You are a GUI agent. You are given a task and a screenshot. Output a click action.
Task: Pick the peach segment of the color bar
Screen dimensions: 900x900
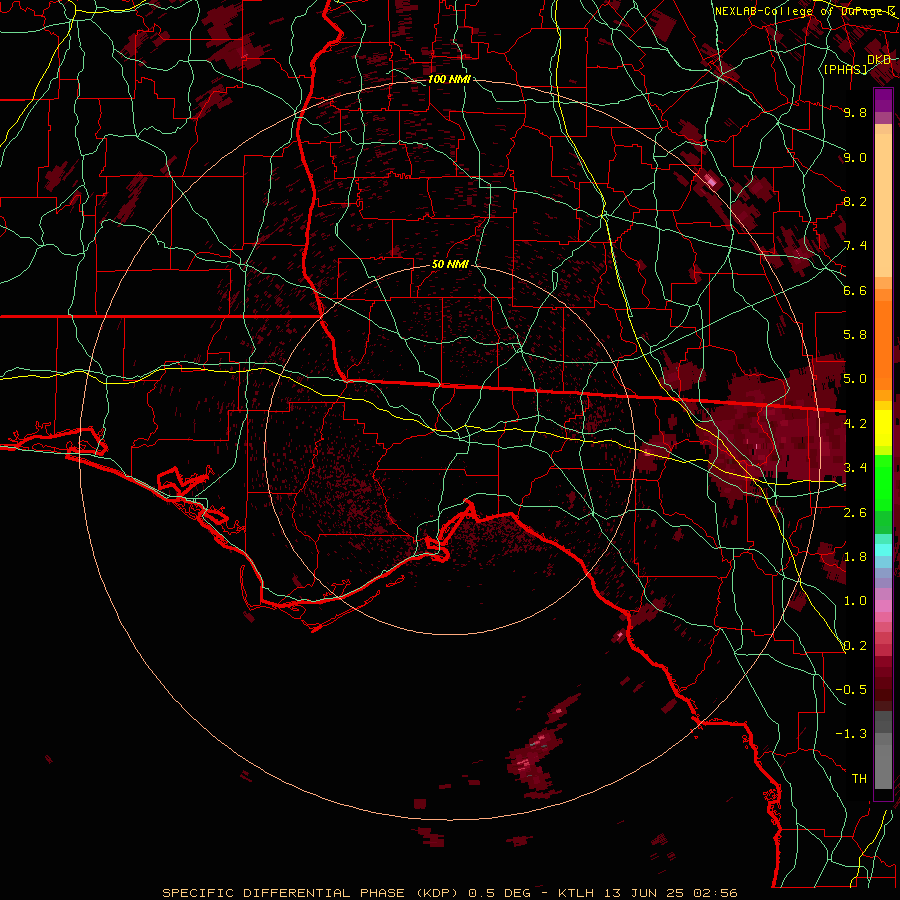883,207
